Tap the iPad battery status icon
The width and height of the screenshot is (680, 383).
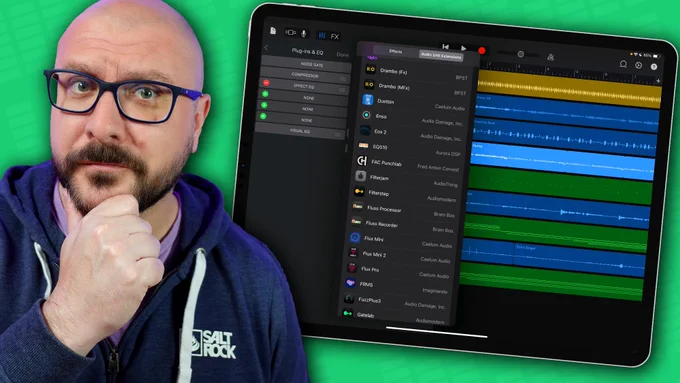pos(657,56)
